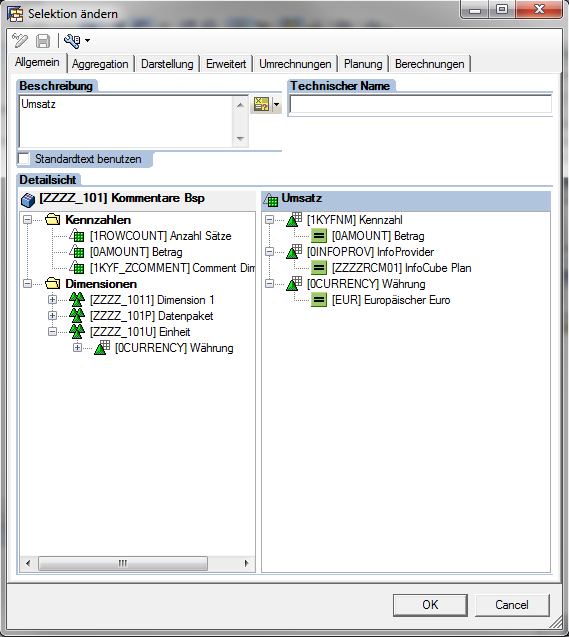The width and height of the screenshot is (569, 637).
Task: Select the equals icon next to EUR
Action: tap(319, 300)
